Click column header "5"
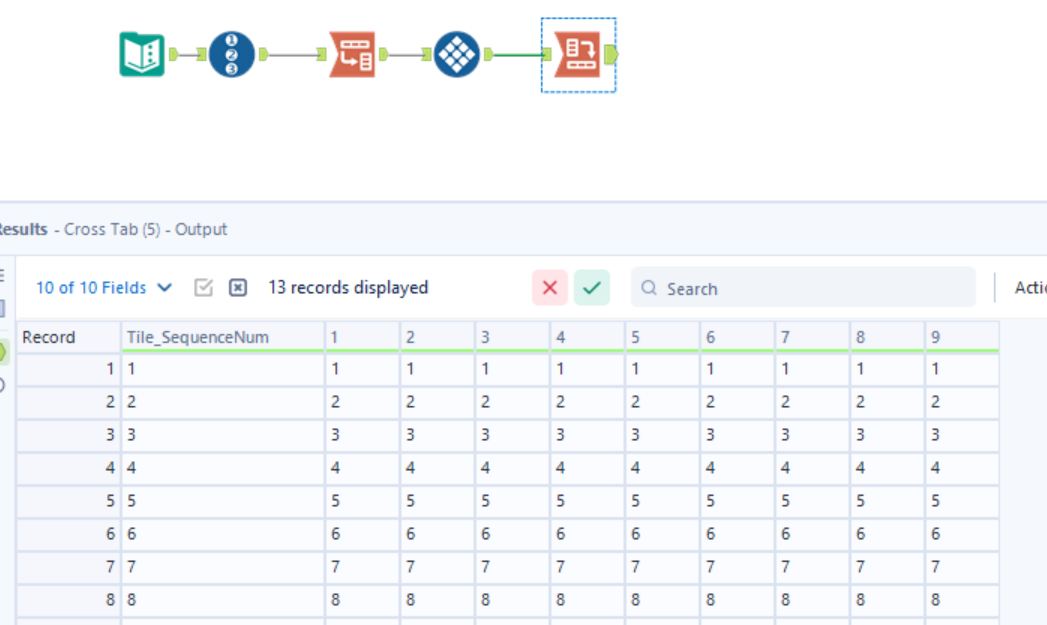 pyautogui.click(x=635, y=337)
